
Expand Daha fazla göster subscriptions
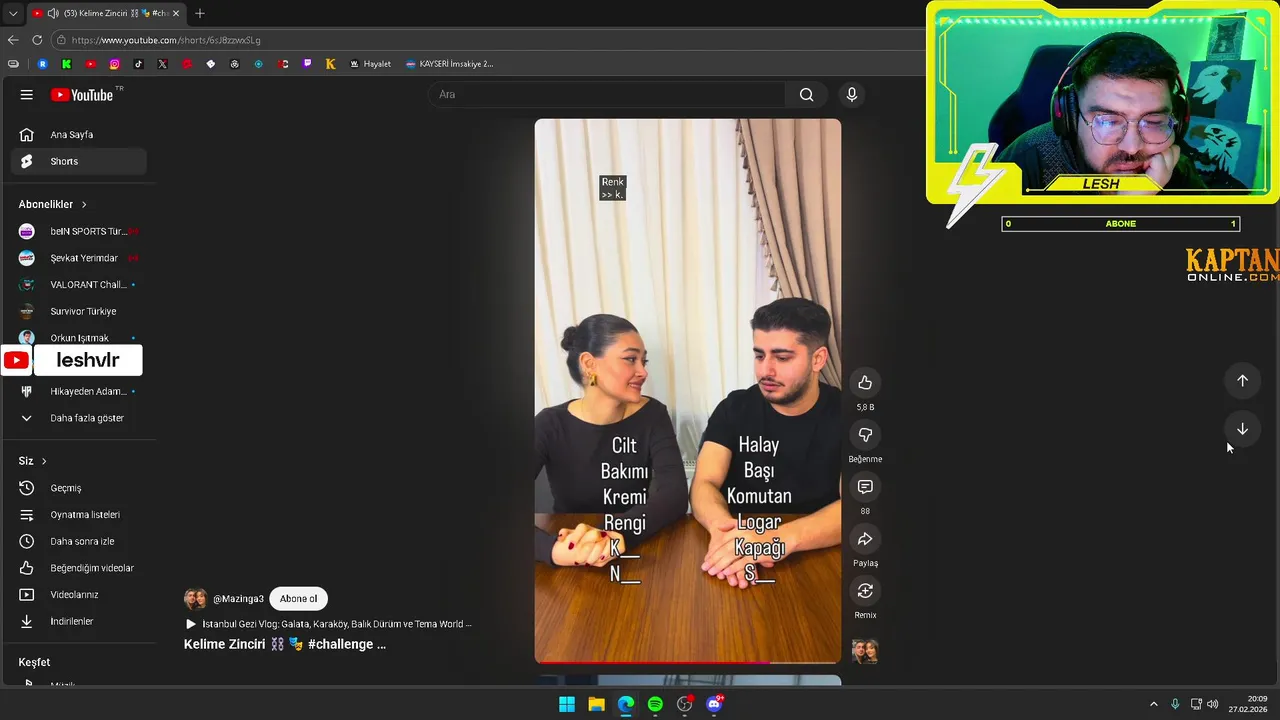point(79,418)
